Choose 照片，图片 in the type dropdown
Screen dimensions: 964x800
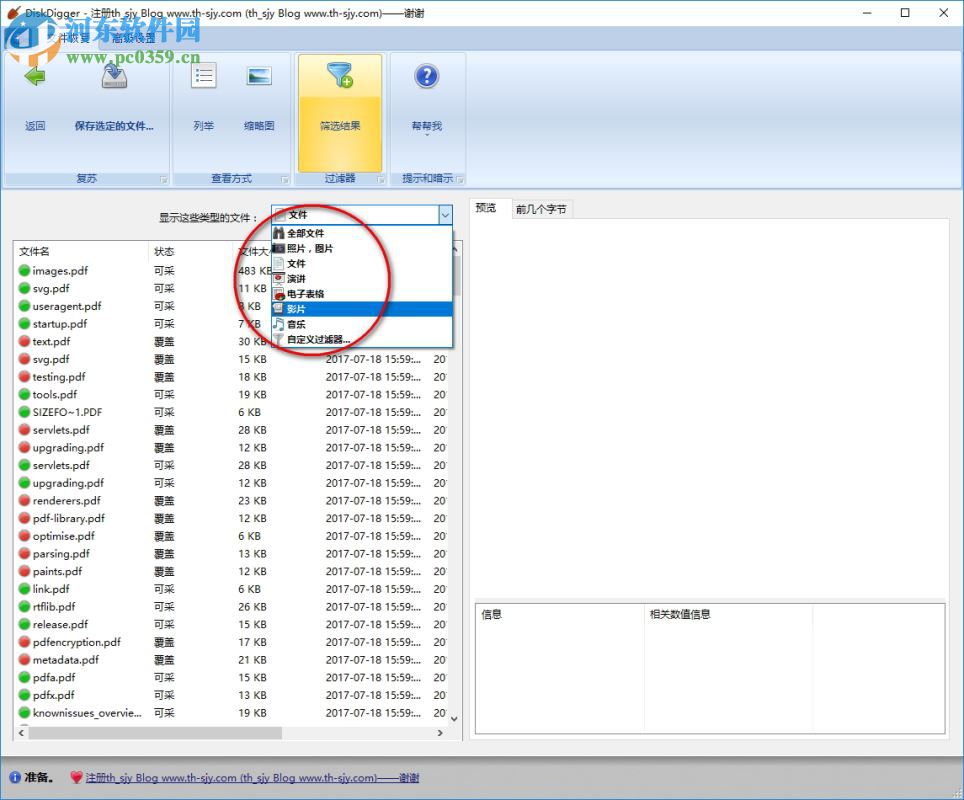pos(362,248)
